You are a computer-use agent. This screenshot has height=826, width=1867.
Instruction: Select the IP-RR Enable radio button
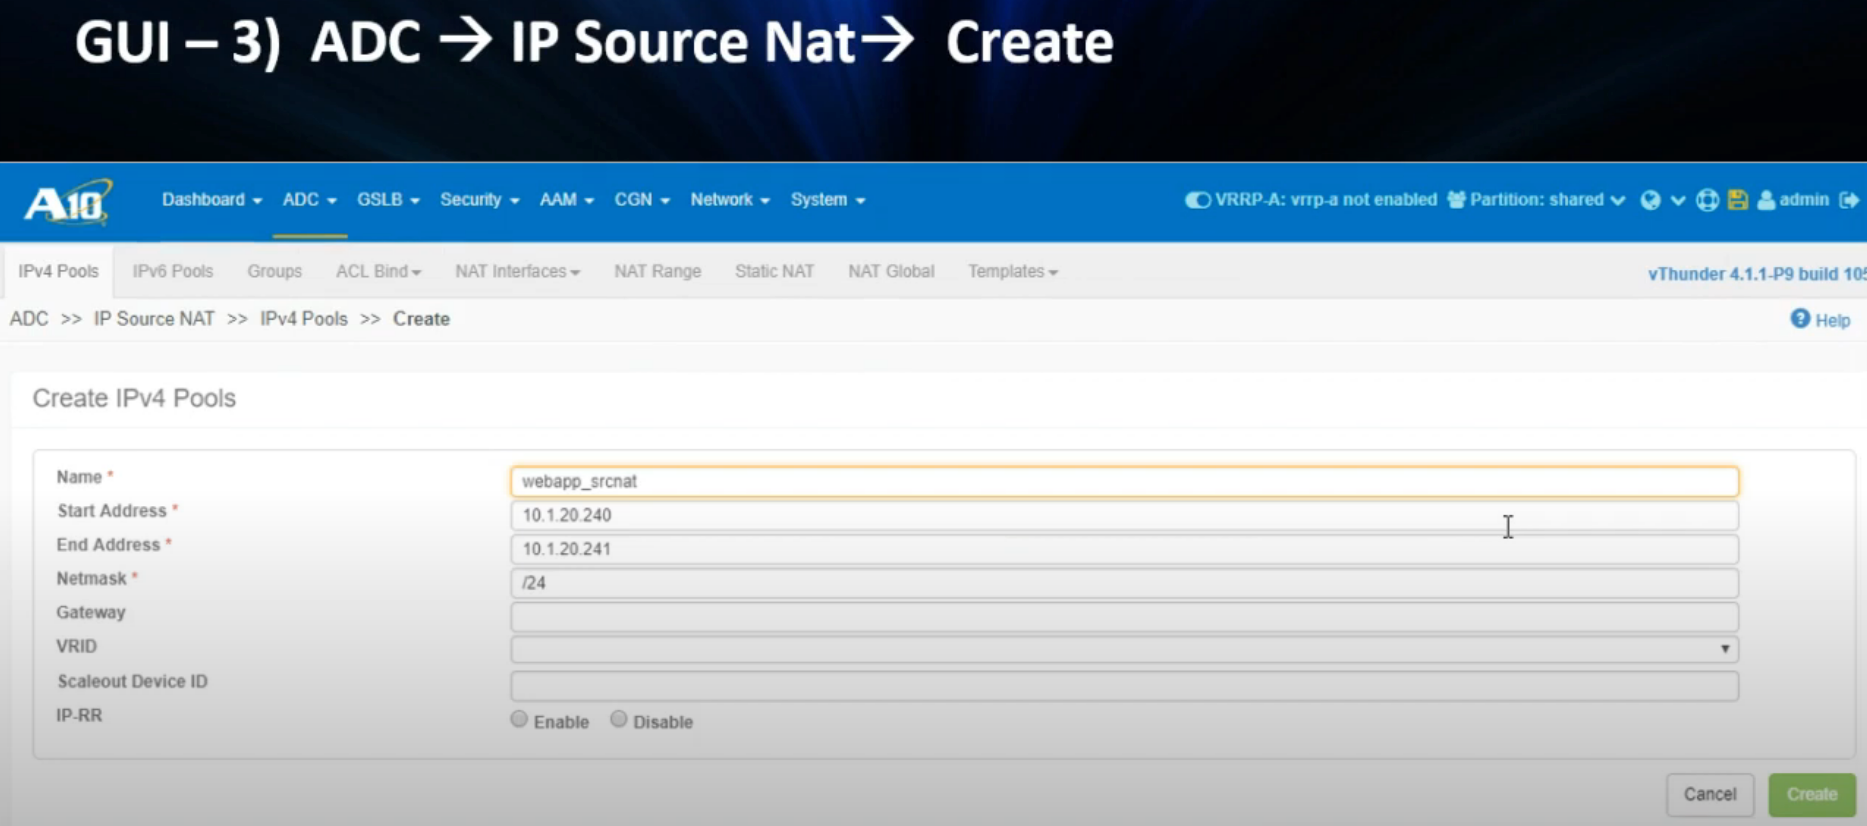519,720
